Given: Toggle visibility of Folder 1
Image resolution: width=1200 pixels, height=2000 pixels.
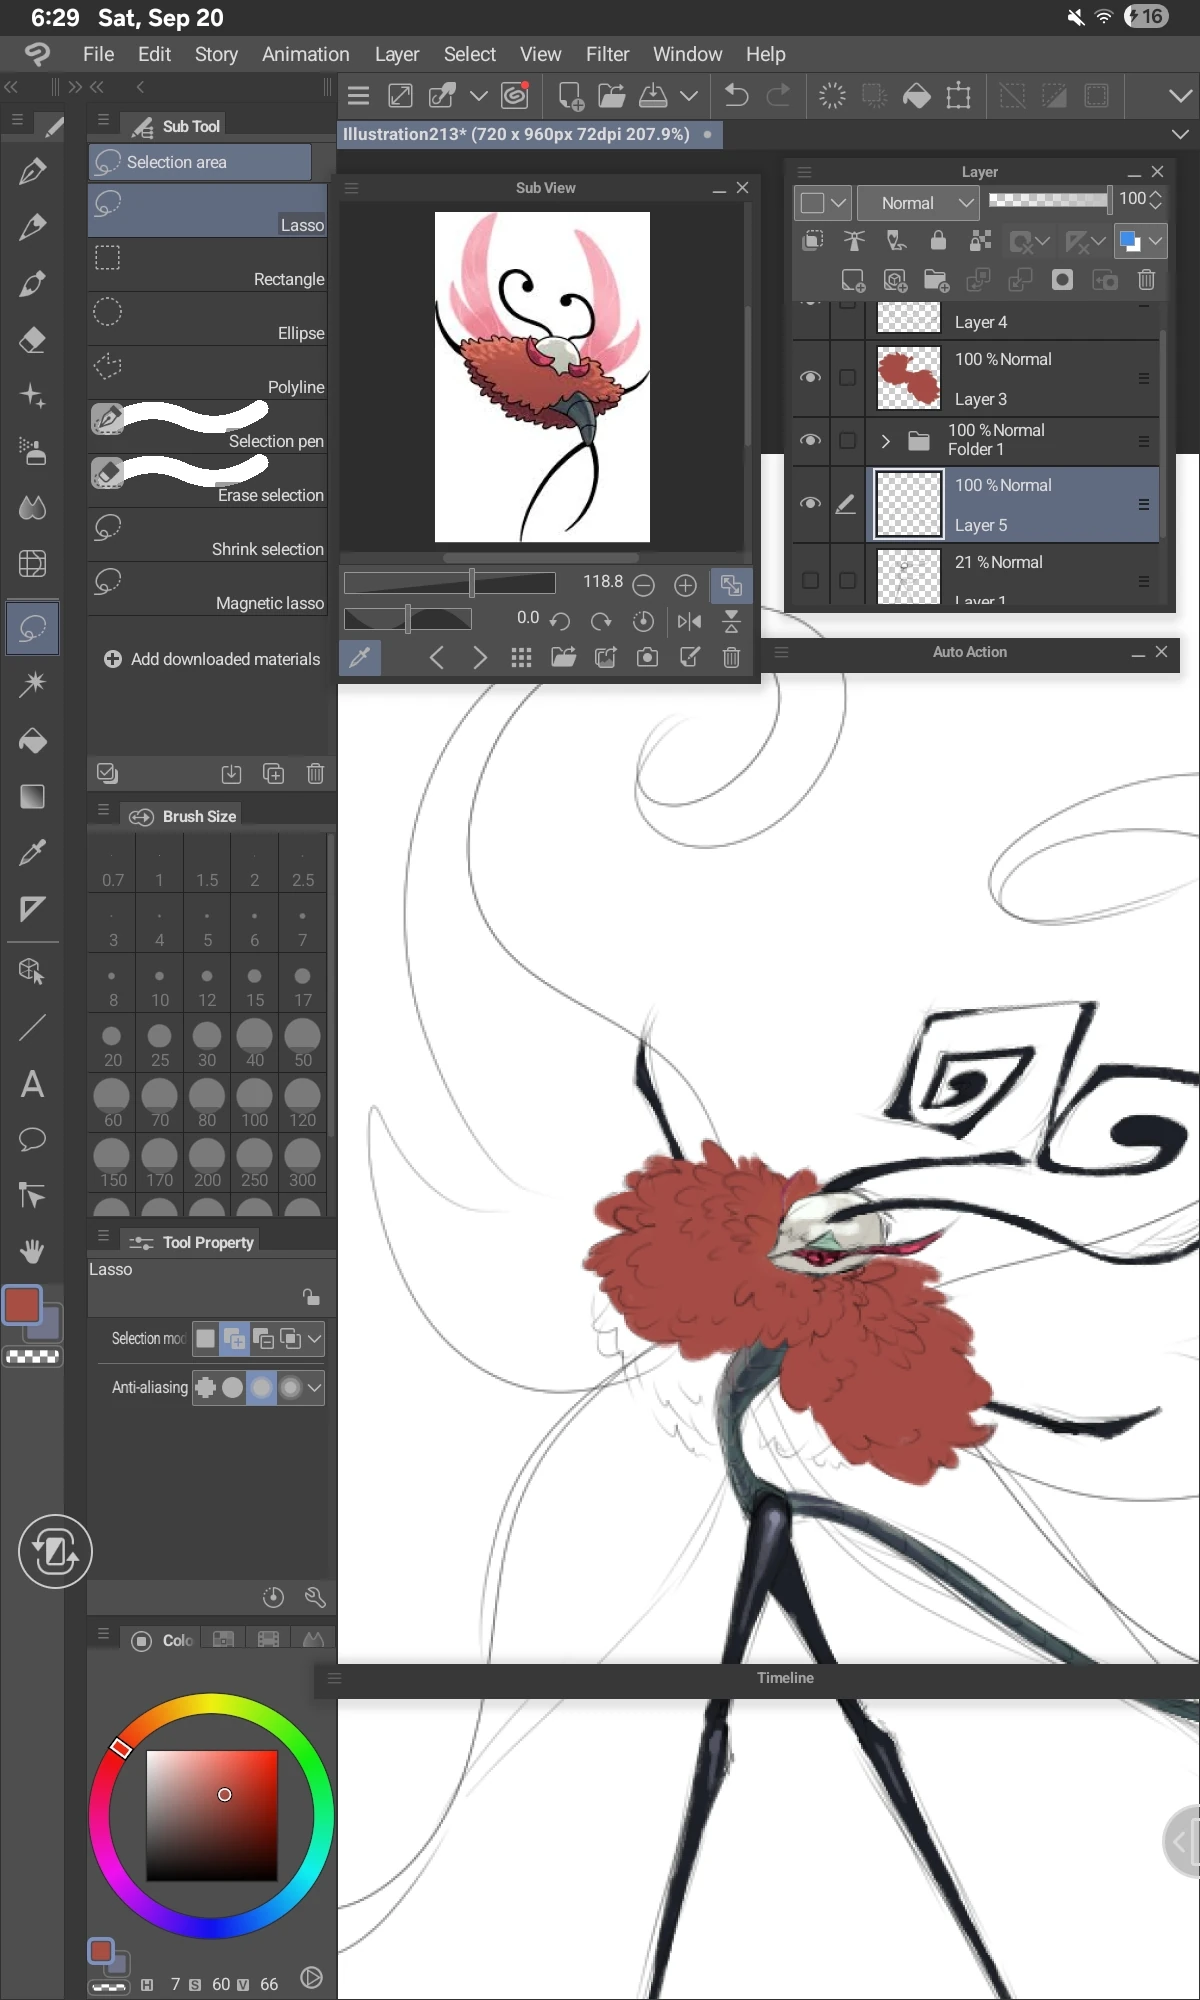Looking at the screenshot, I should (811, 440).
